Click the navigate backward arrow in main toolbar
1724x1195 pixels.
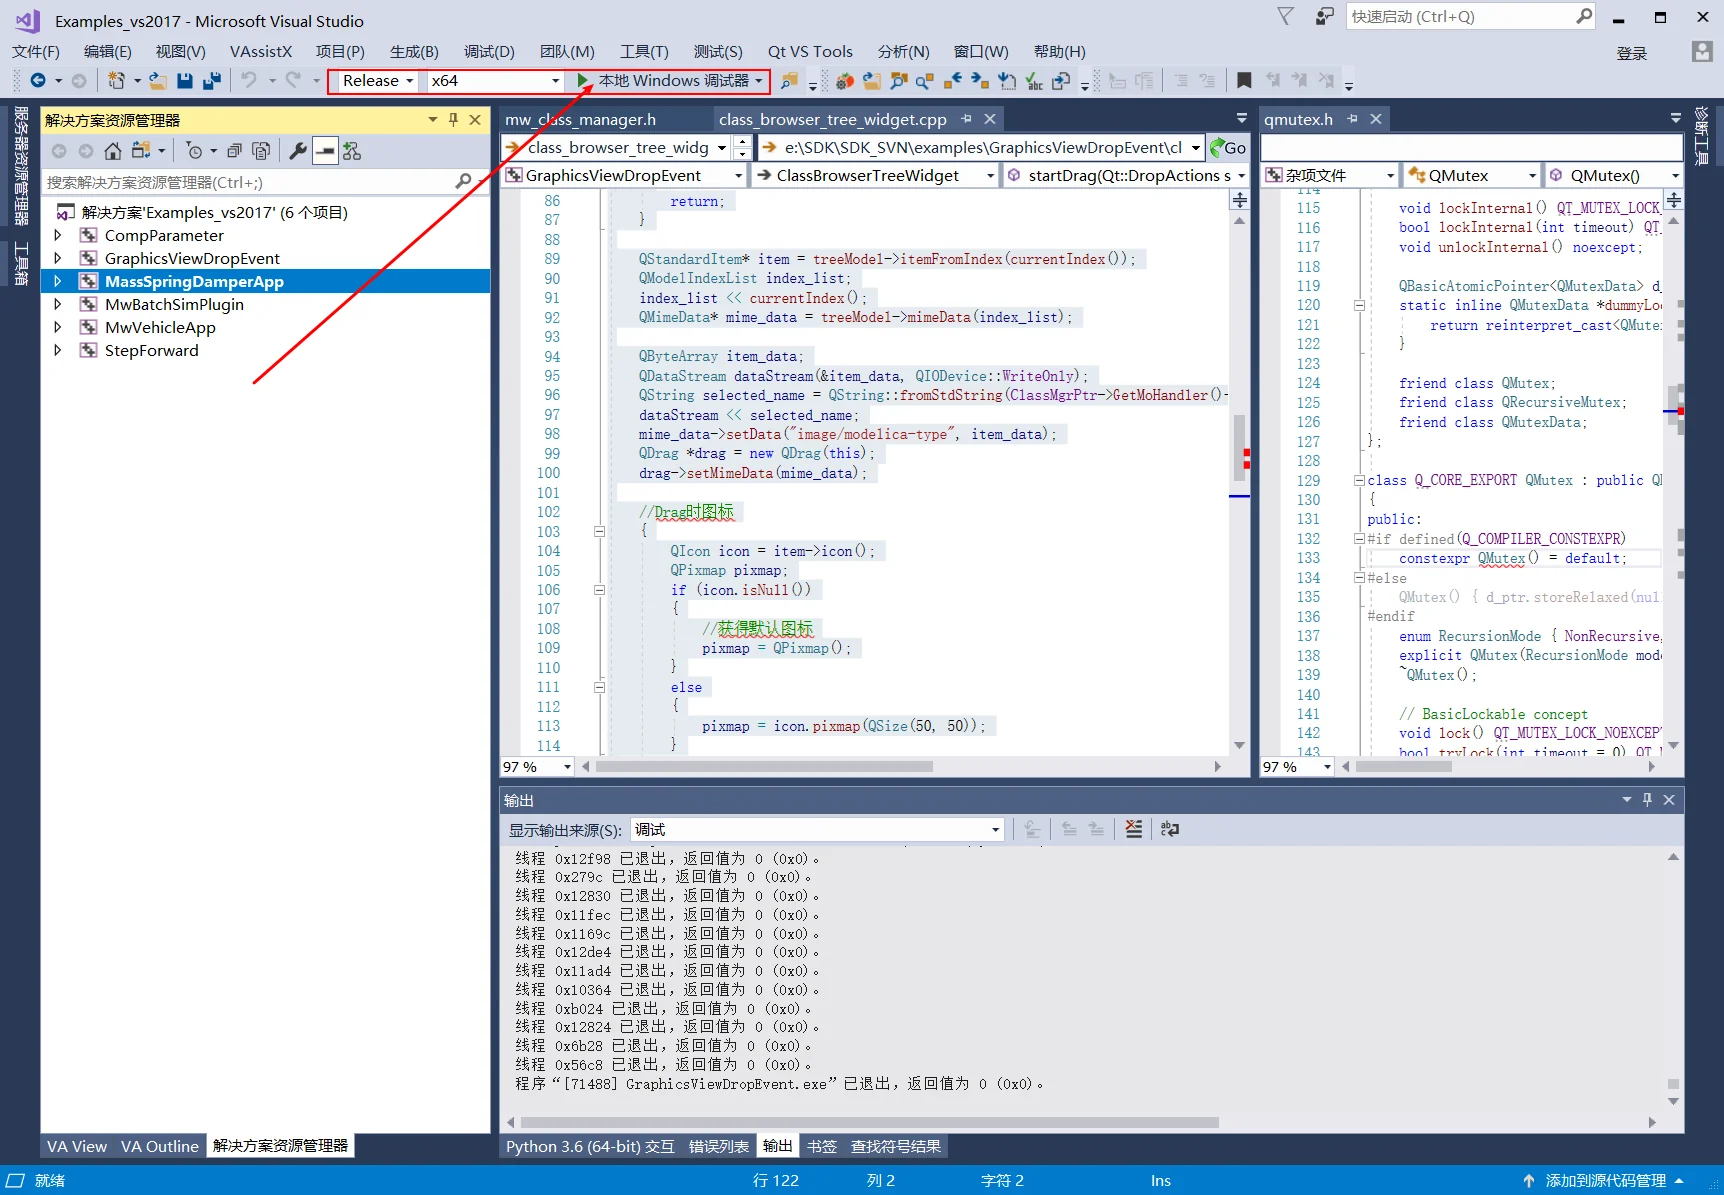tap(38, 81)
